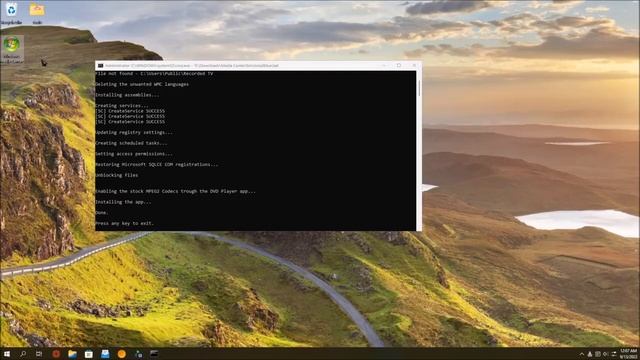Screen dimensions: 640x360
Task: Click the 'File not found' output line
Action: 154,74
